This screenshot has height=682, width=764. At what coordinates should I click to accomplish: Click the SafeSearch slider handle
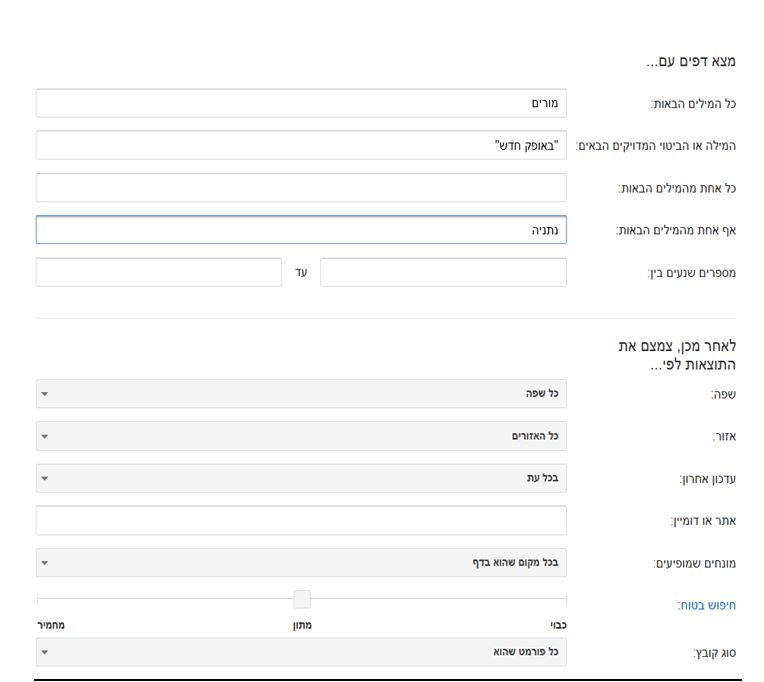point(302,599)
